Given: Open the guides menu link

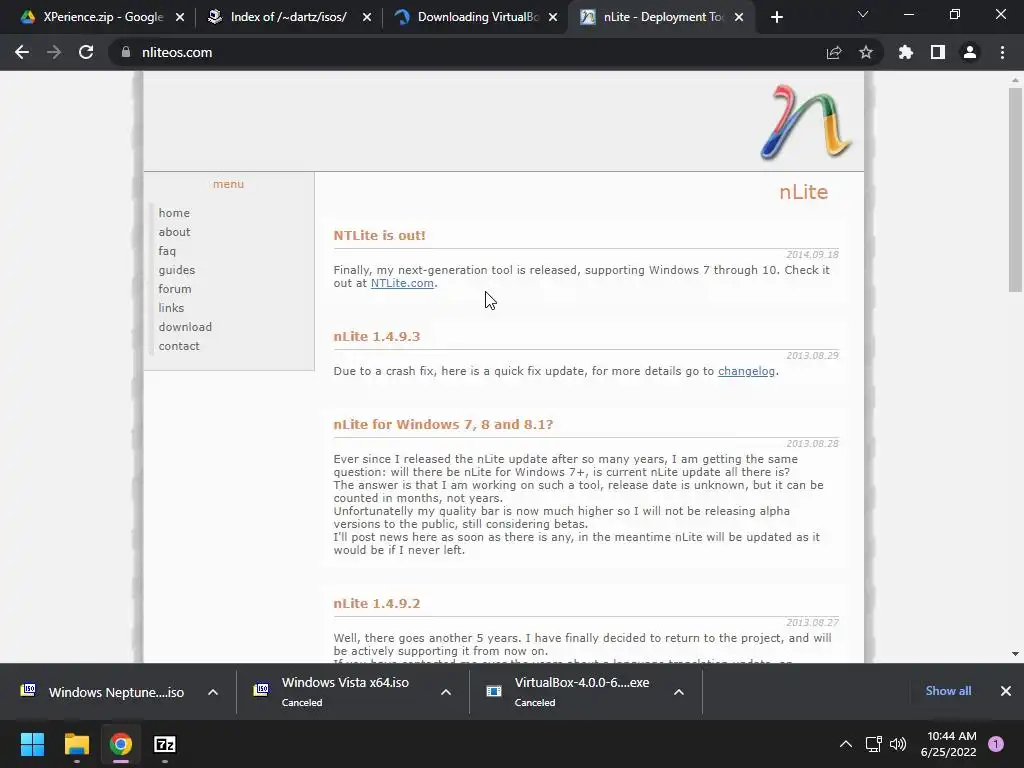Looking at the screenshot, I should pyautogui.click(x=176, y=270).
